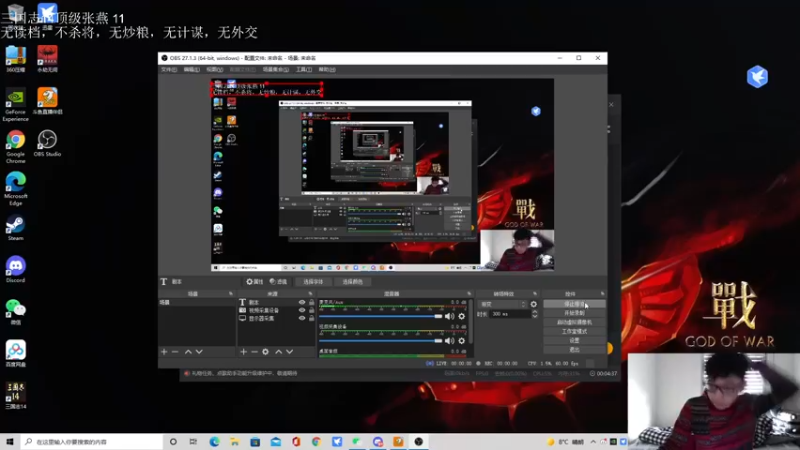The width and height of the screenshot is (800, 450).
Task: Open Microsoft Edge desktop shortcut
Action: pyautogui.click(x=15, y=189)
